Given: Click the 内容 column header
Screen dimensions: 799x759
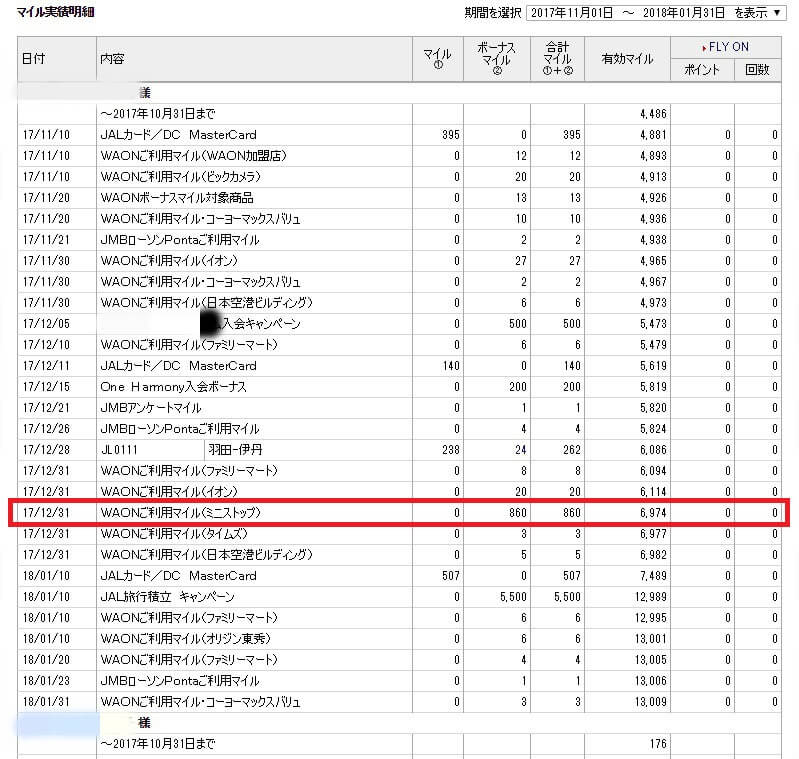Looking at the screenshot, I should click(x=113, y=59).
